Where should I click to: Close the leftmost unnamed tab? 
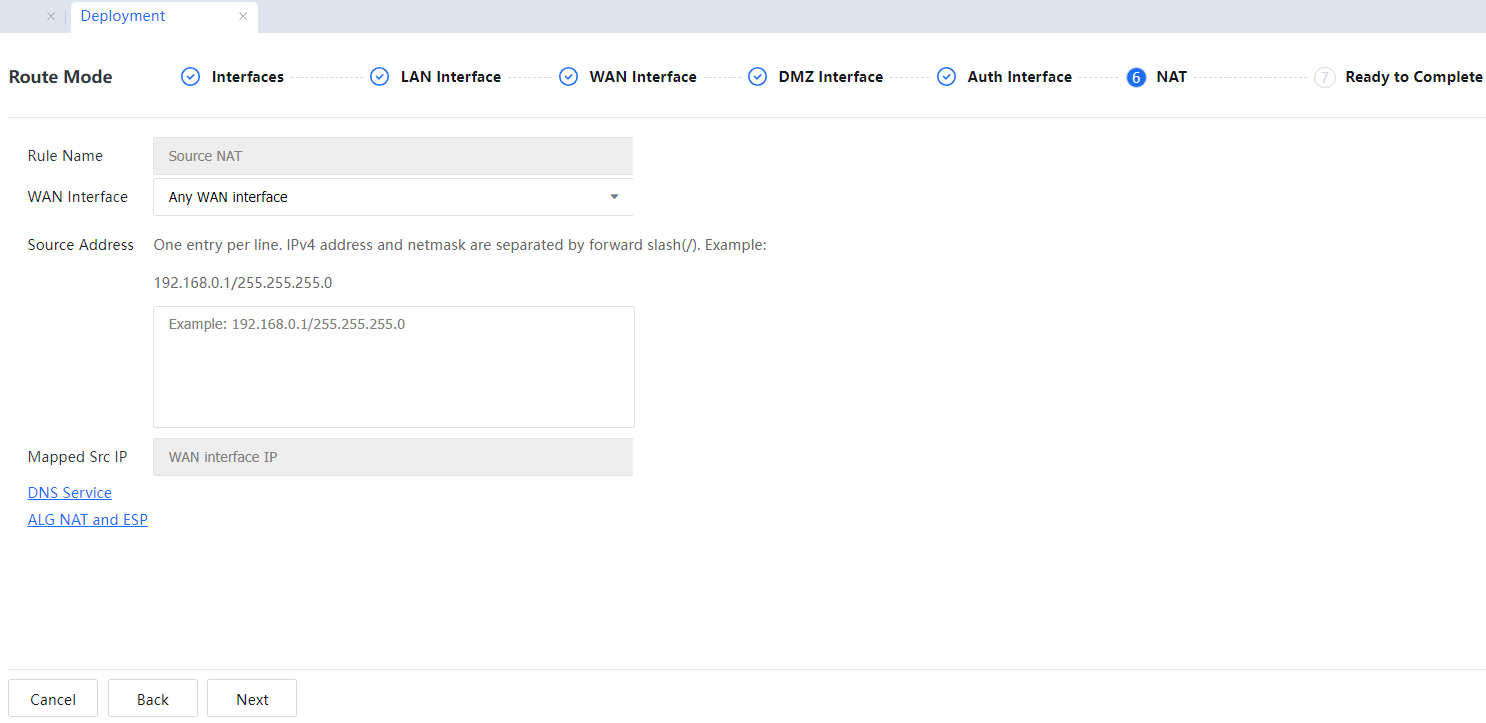(51, 16)
